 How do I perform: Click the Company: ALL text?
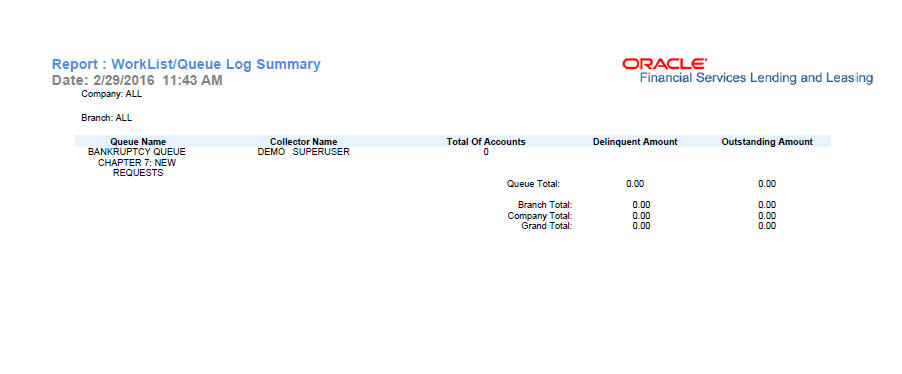[112, 94]
